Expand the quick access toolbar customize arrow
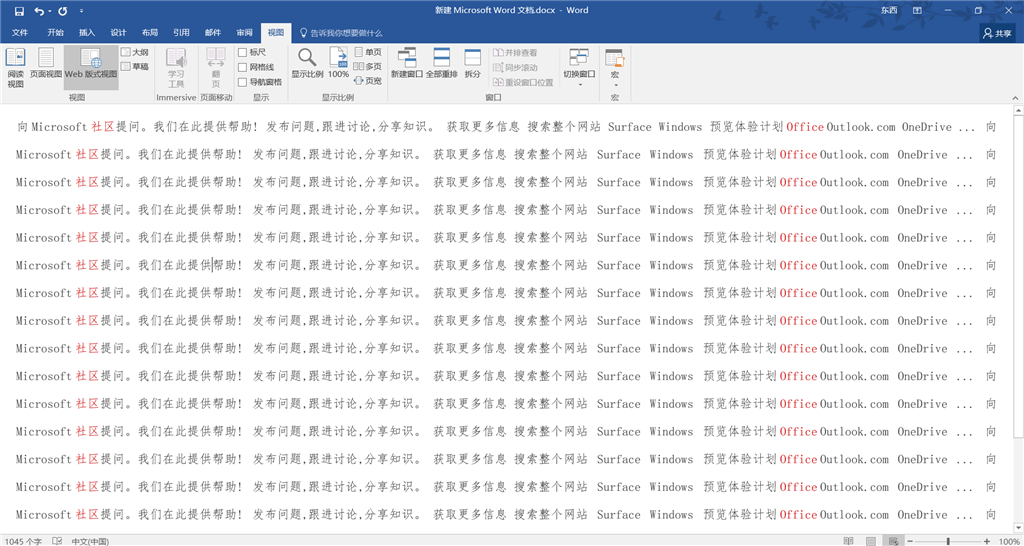The image size is (1024, 546). coord(81,11)
